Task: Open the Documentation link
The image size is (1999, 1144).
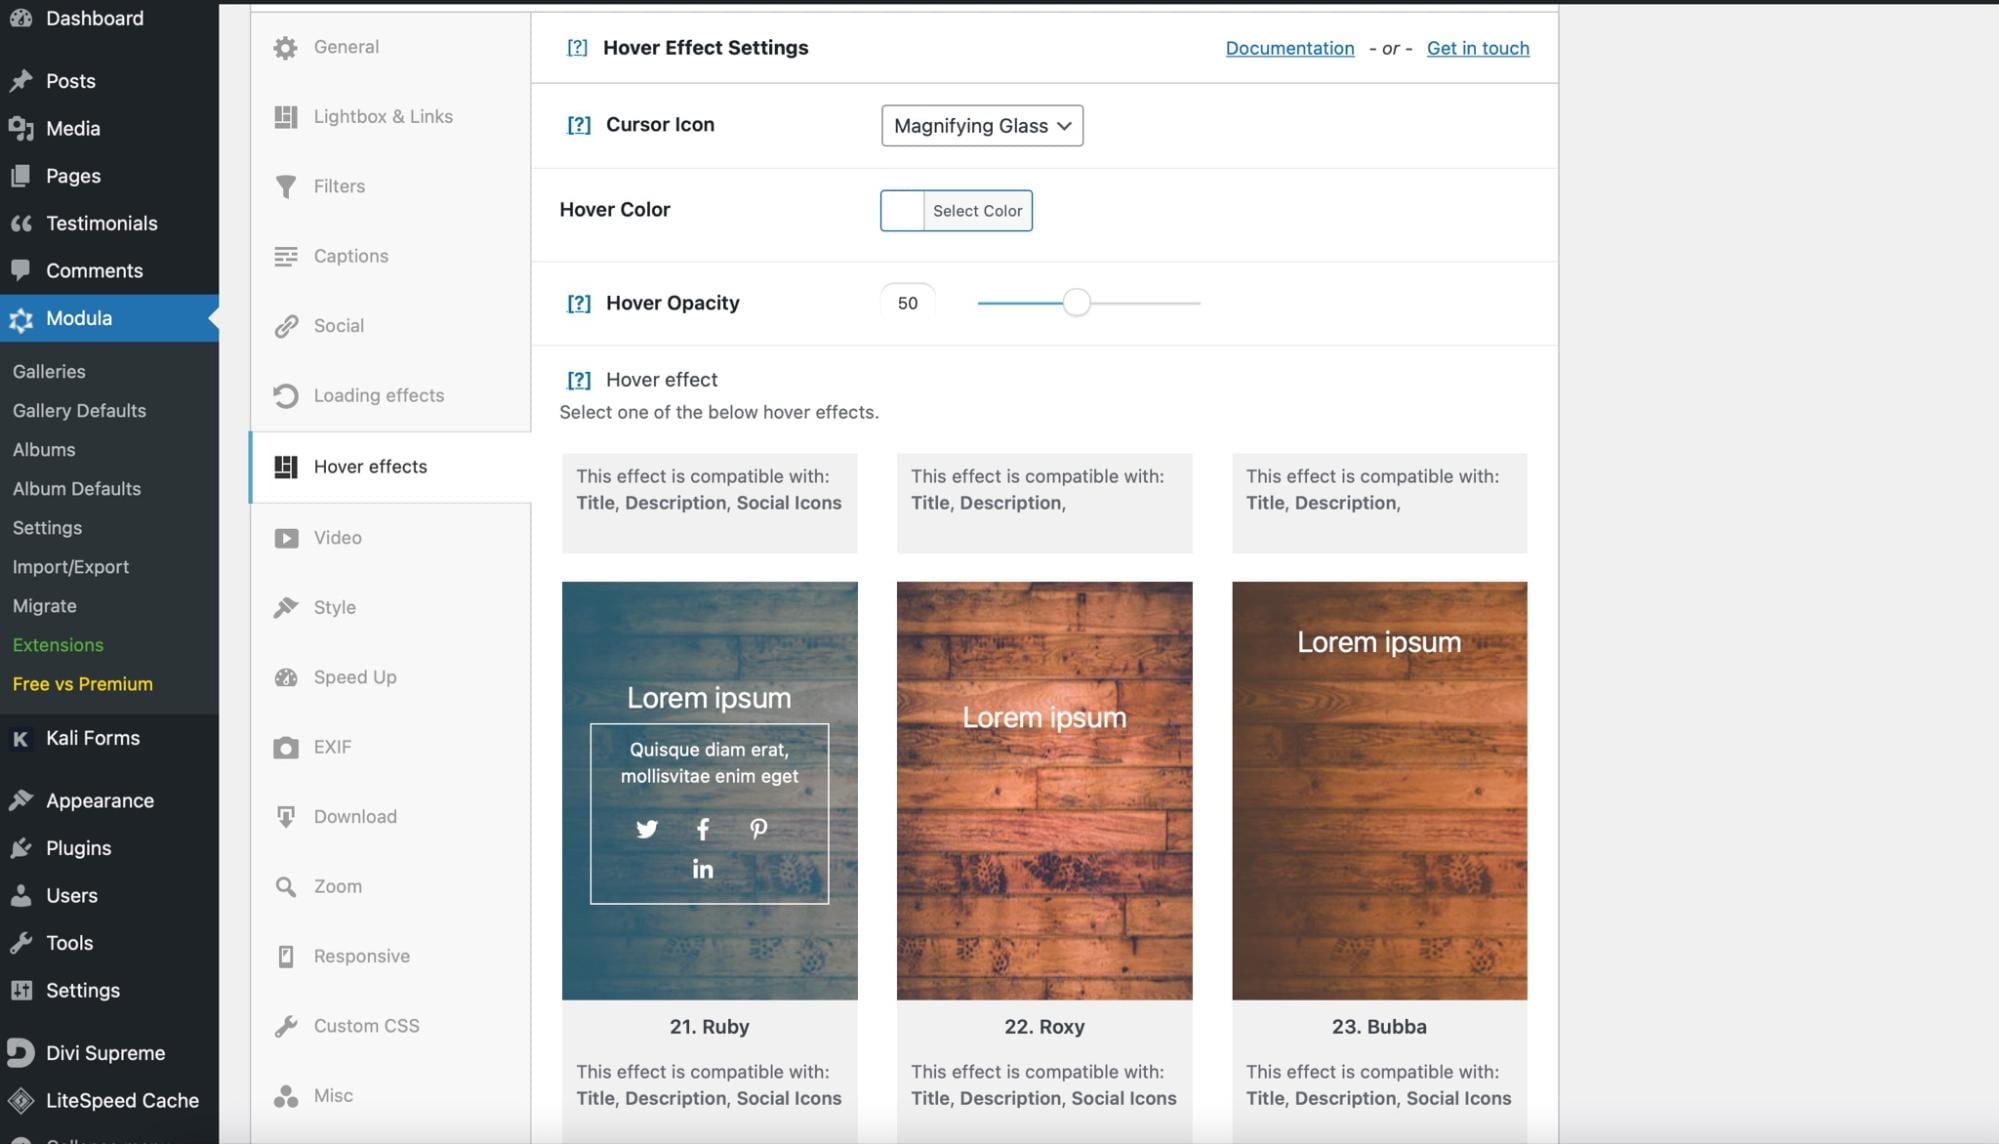Action: [x=1289, y=48]
